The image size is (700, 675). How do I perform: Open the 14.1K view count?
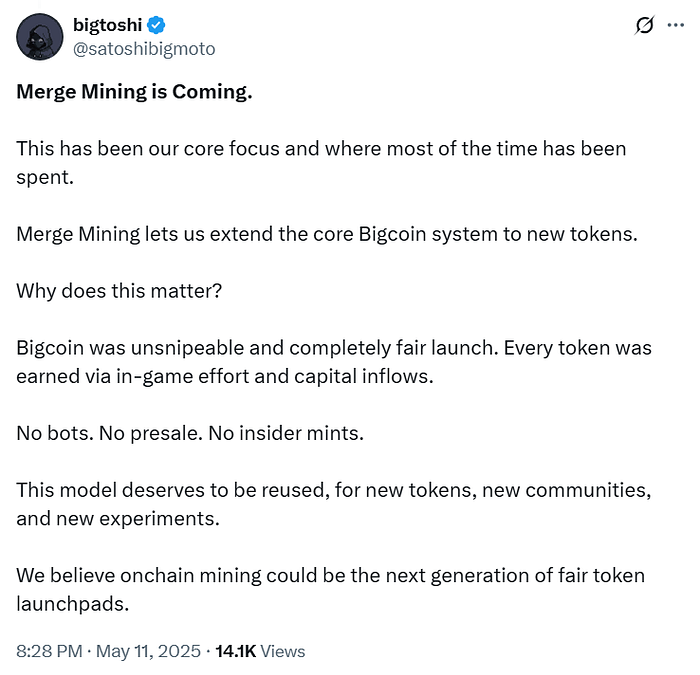coord(236,651)
